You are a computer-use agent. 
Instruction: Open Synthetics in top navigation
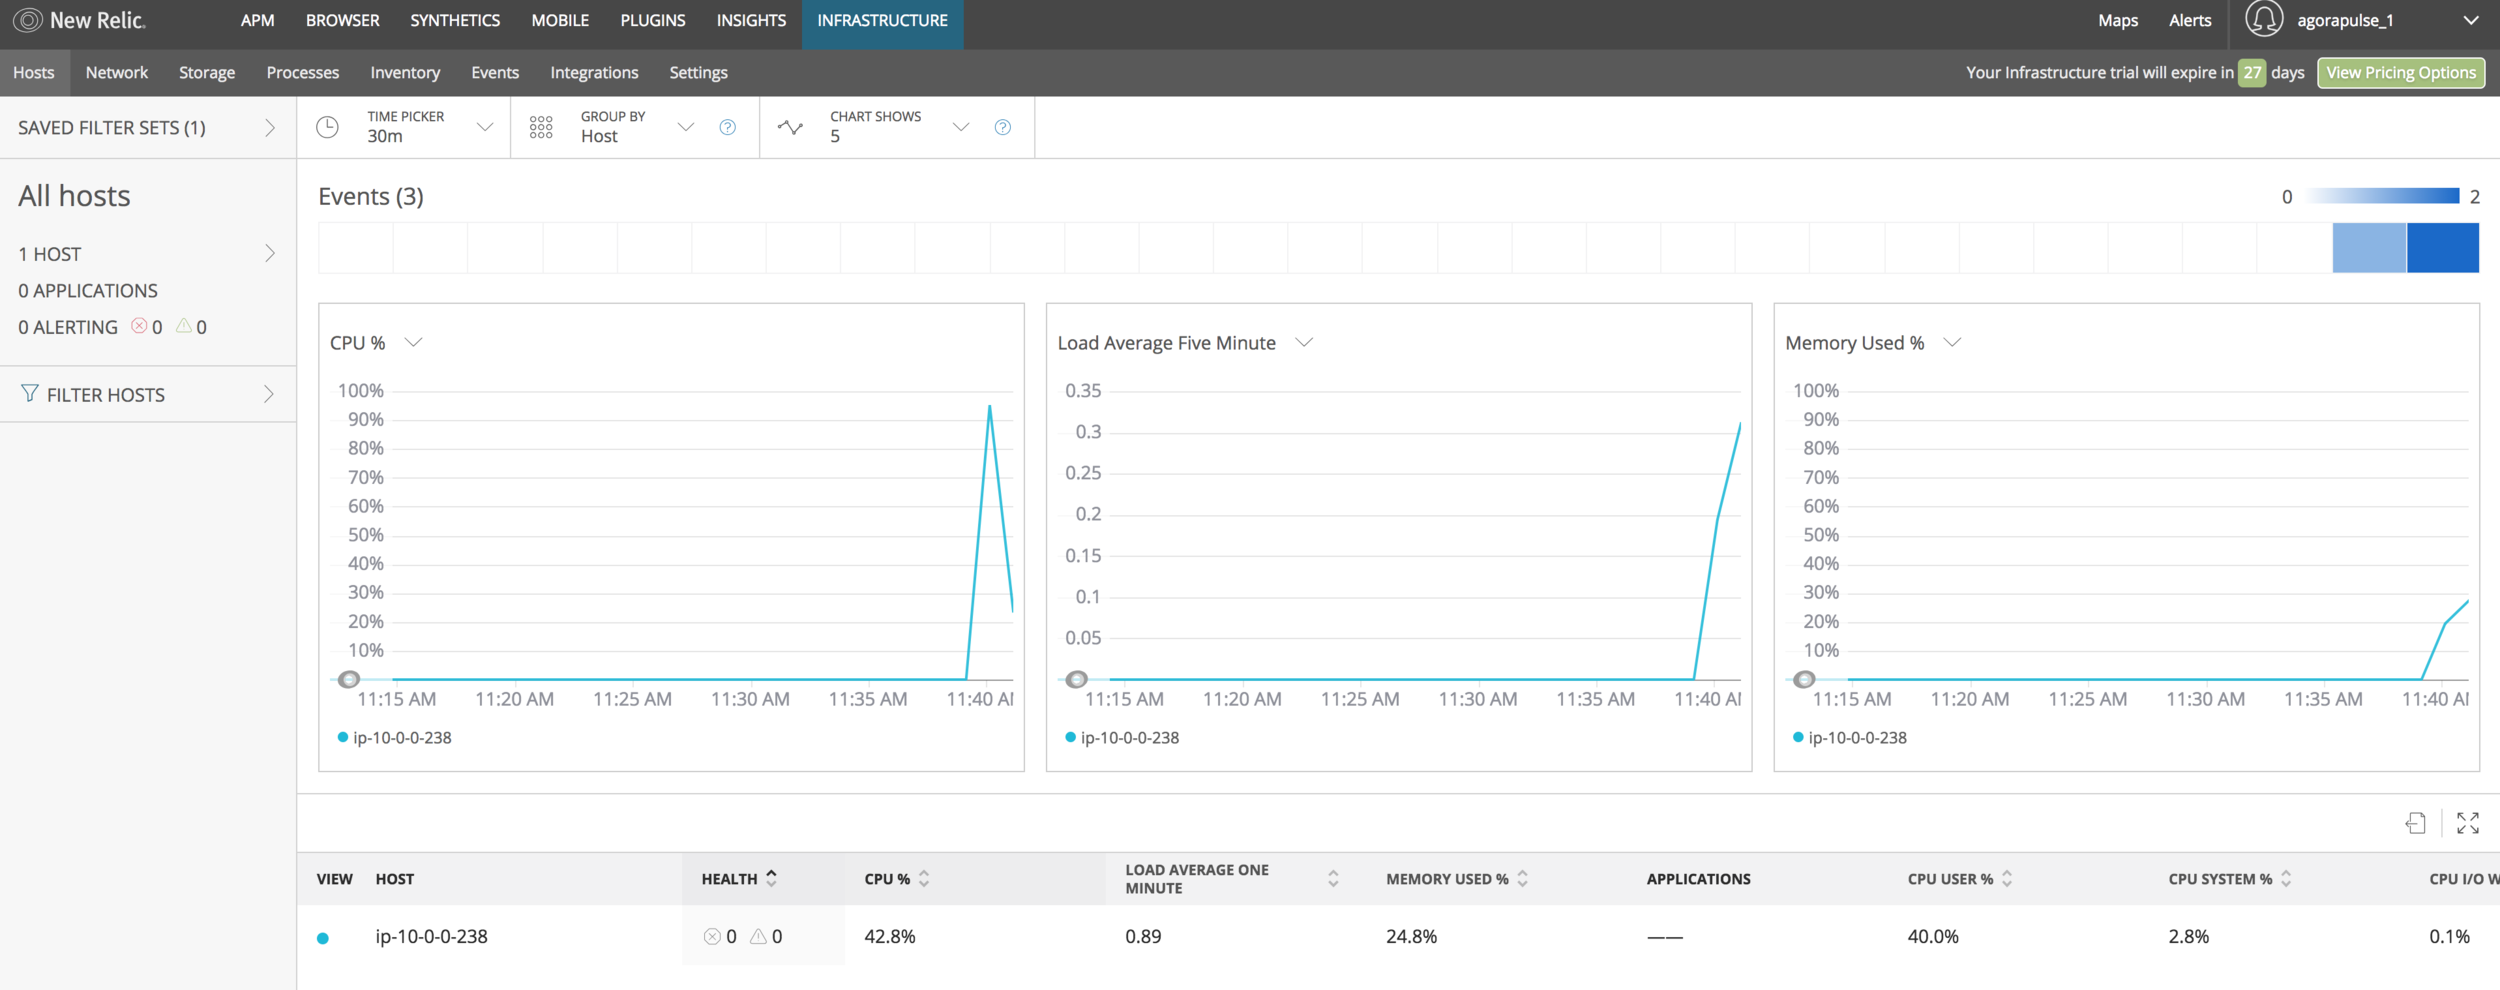(455, 20)
